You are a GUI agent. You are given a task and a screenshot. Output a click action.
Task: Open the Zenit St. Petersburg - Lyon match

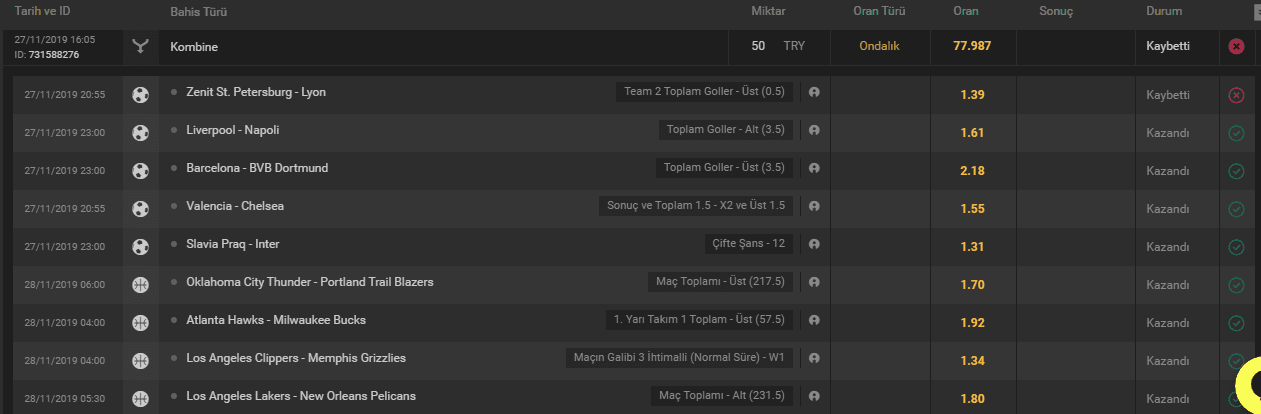256,92
